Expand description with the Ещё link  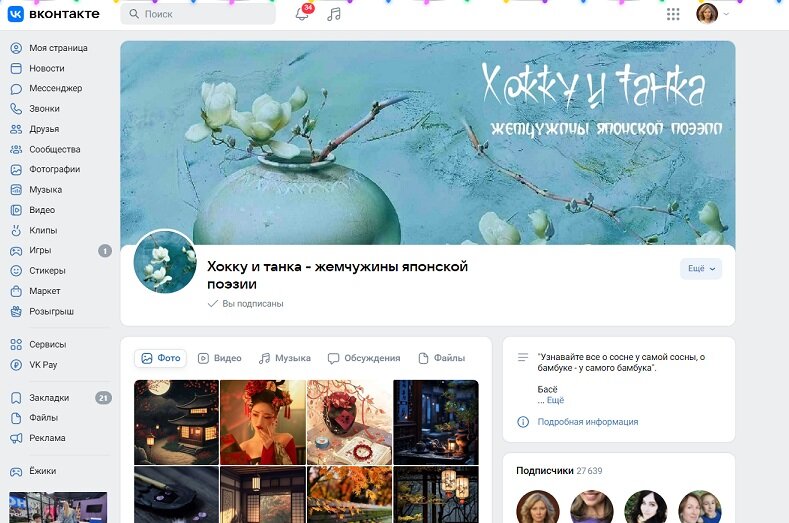(x=555, y=400)
